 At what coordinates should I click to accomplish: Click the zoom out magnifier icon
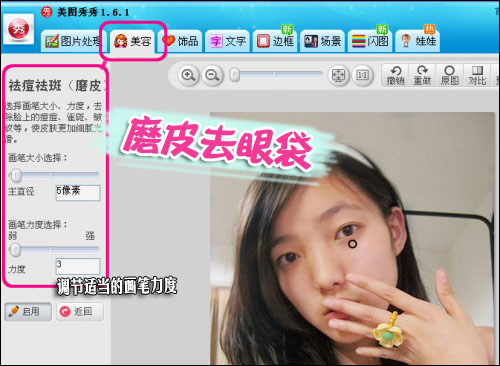point(212,76)
